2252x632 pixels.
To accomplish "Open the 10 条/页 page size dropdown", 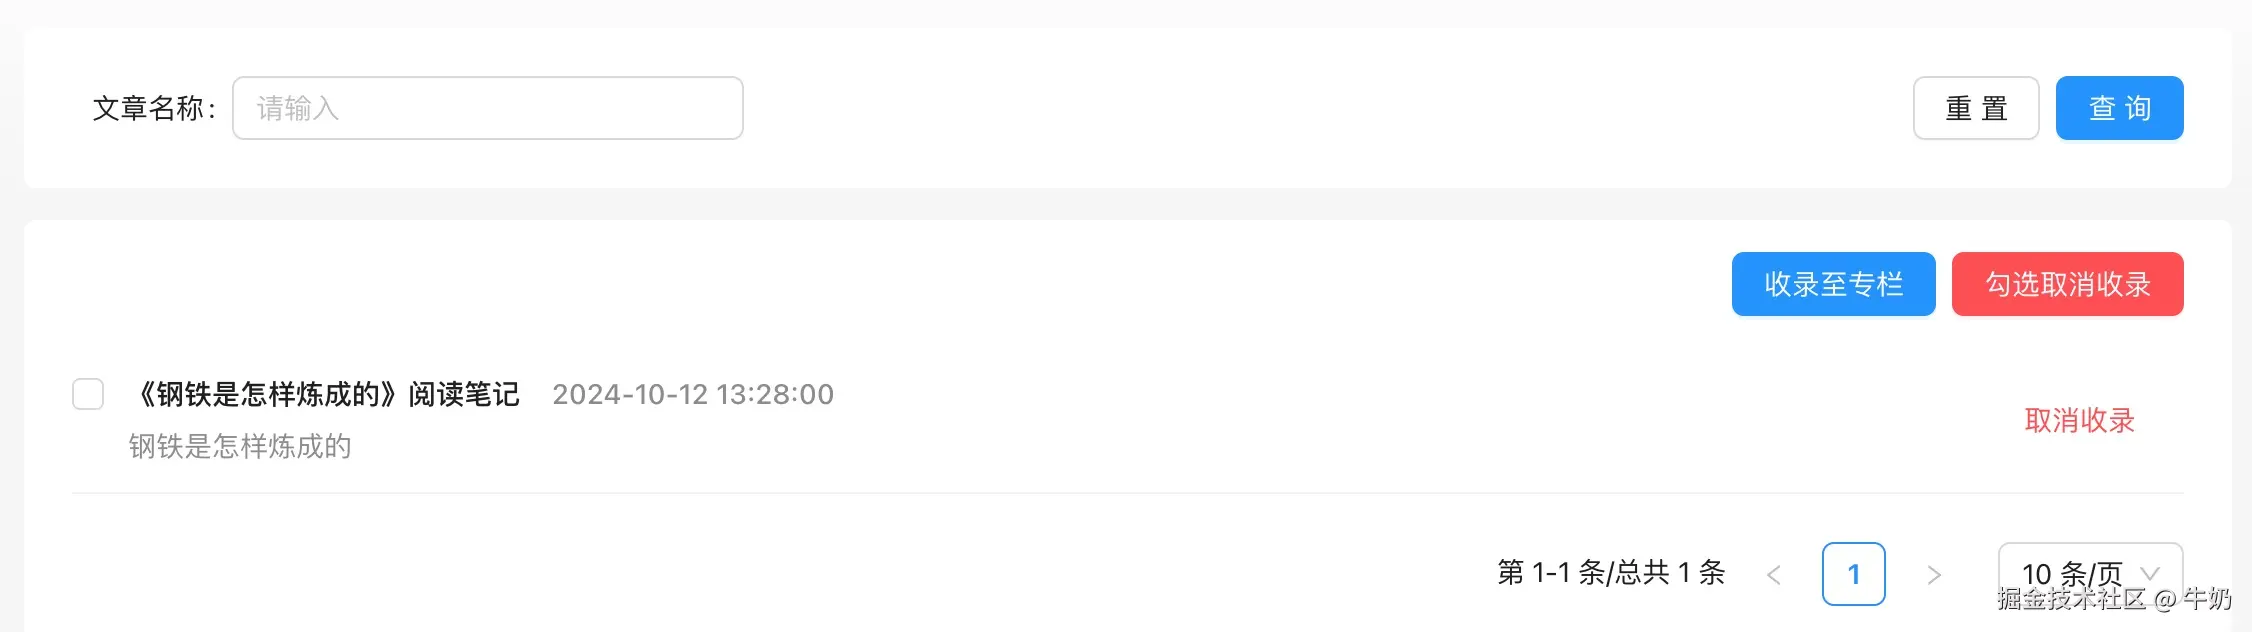I will click(2072, 573).
